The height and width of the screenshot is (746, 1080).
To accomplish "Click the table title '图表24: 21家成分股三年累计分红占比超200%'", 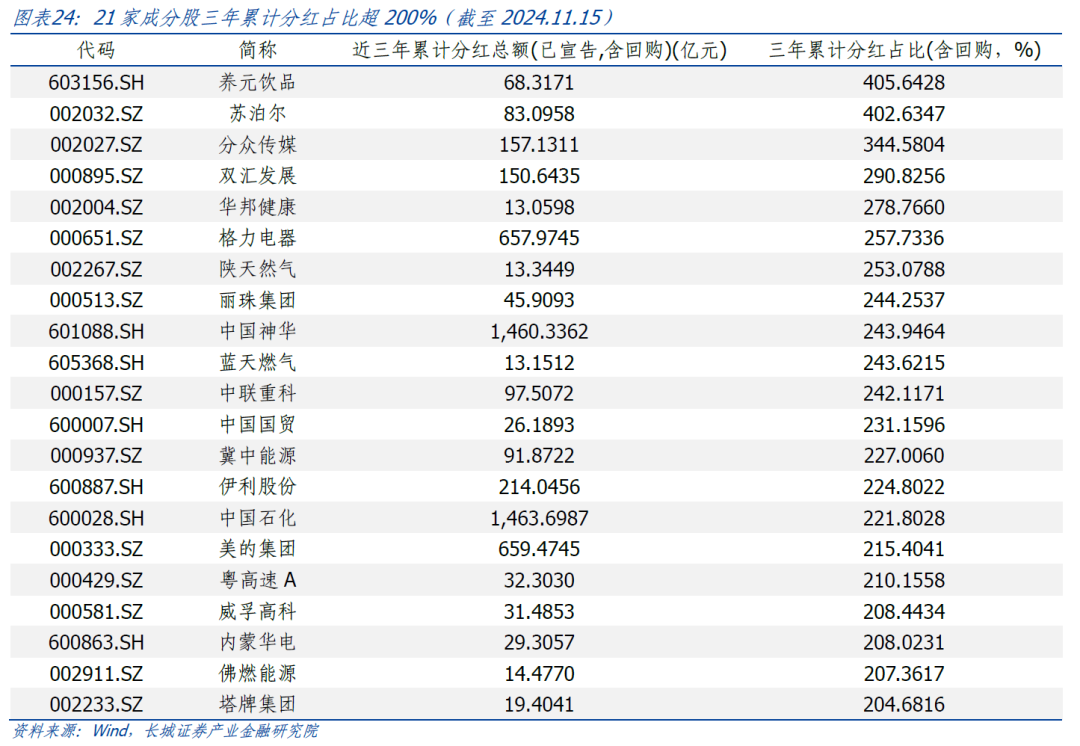I will click(x=314, y=17).
